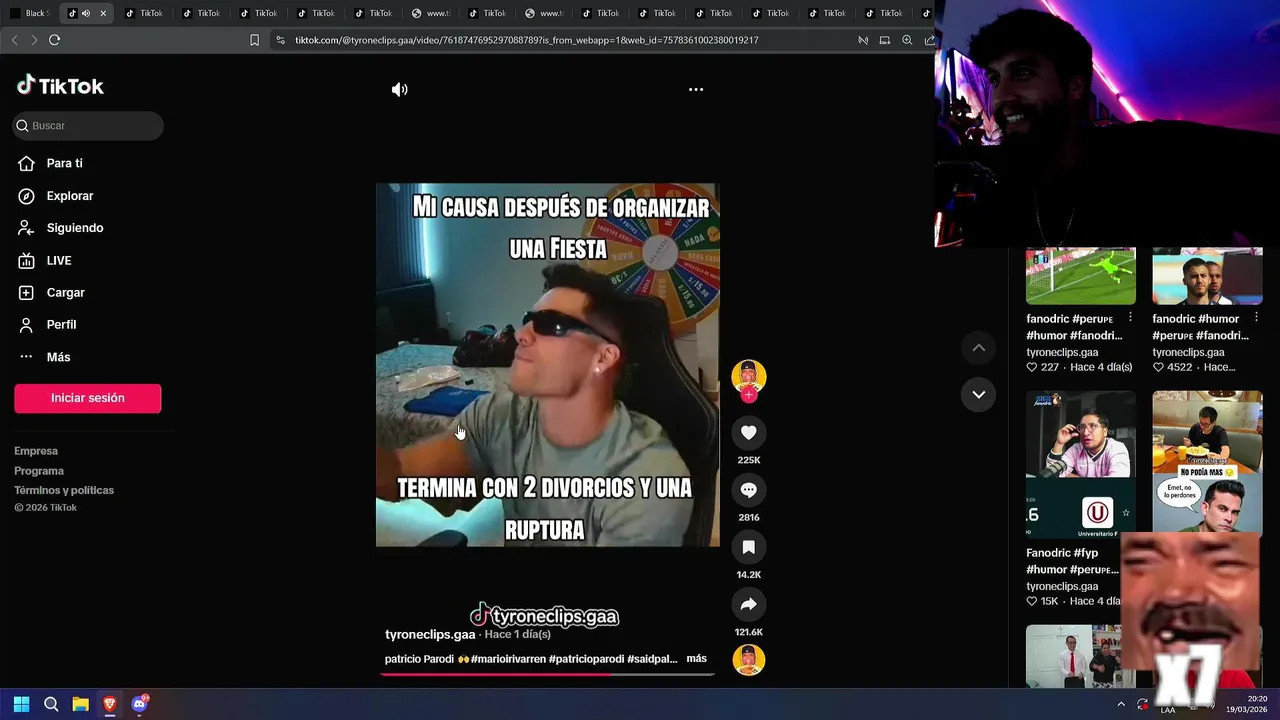Viewport: 1280px width, 720px height.
Task: Click the main video player
Action: tap(547, 364)
